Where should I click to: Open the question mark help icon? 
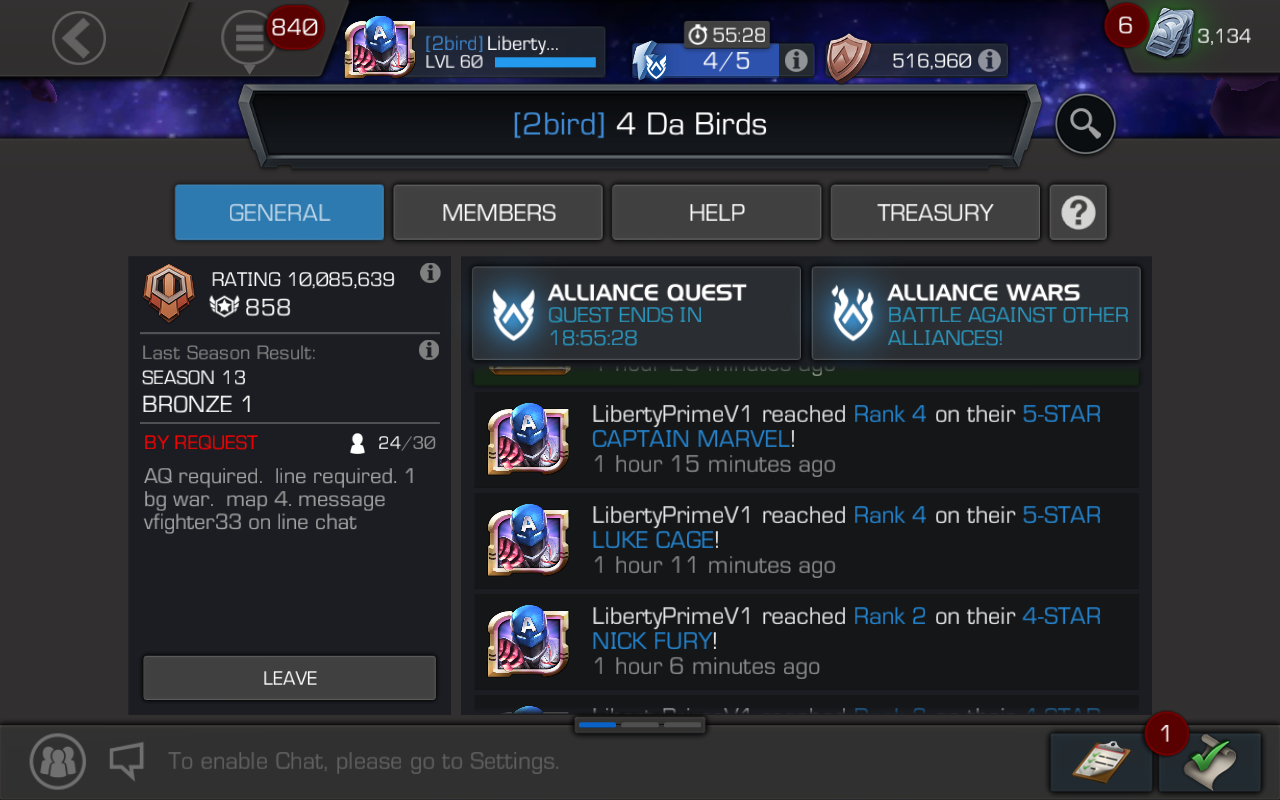[x=1078, y=212]
